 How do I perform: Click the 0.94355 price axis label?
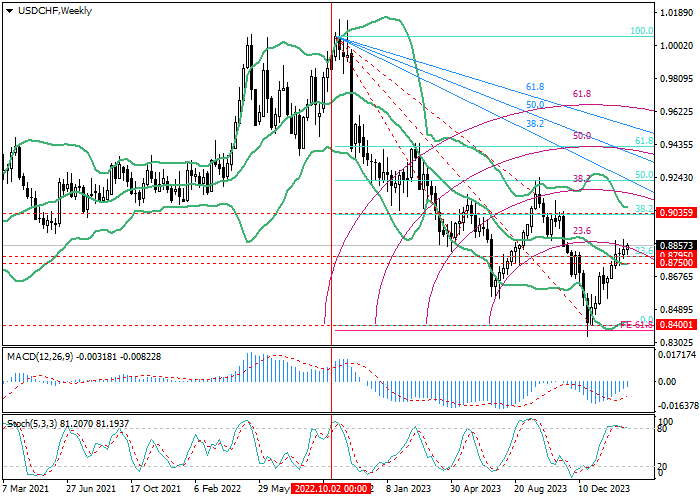(676, 145)
